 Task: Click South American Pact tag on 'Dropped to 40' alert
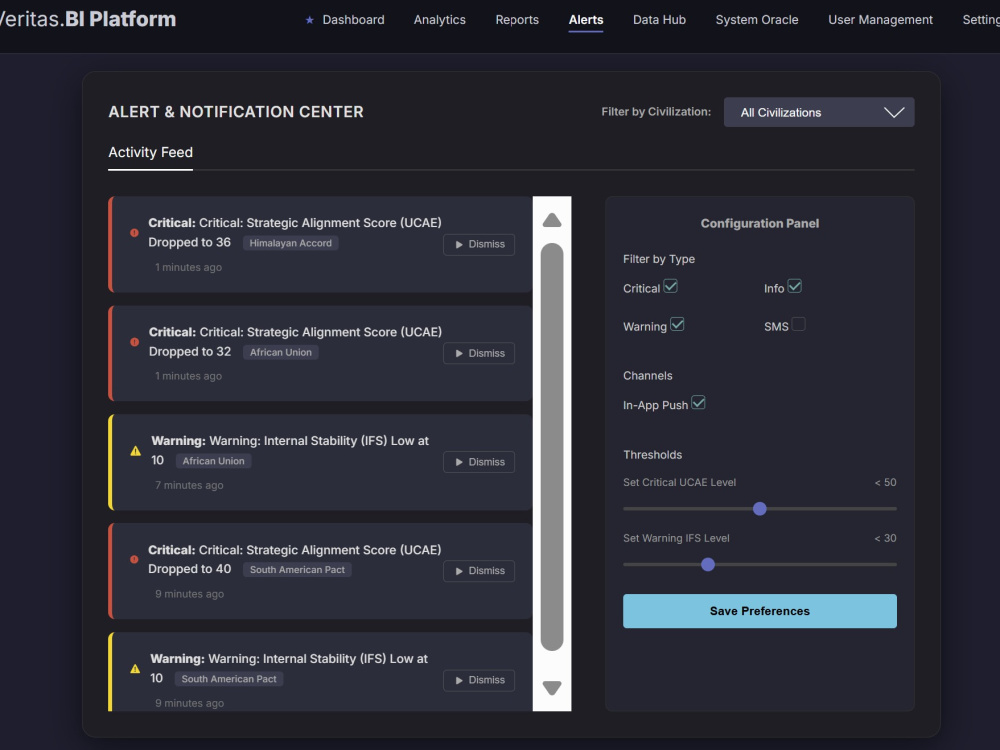tap(297, 570)
